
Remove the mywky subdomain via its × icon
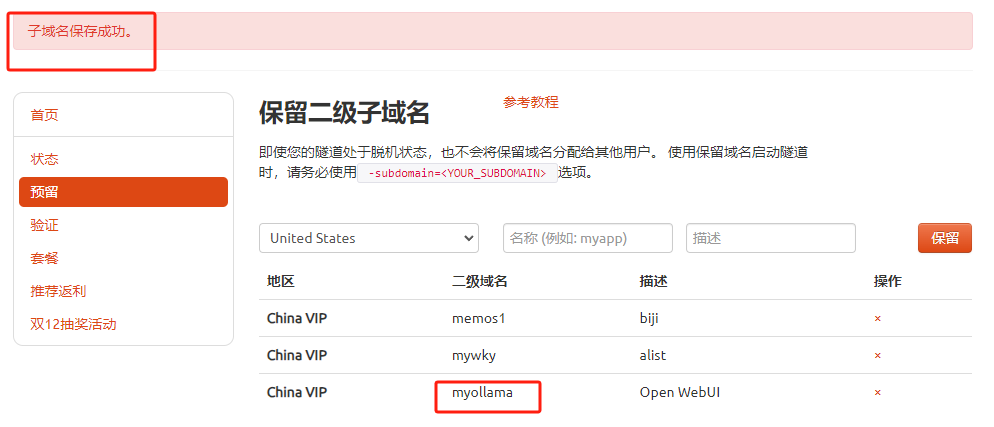[877, 355]
